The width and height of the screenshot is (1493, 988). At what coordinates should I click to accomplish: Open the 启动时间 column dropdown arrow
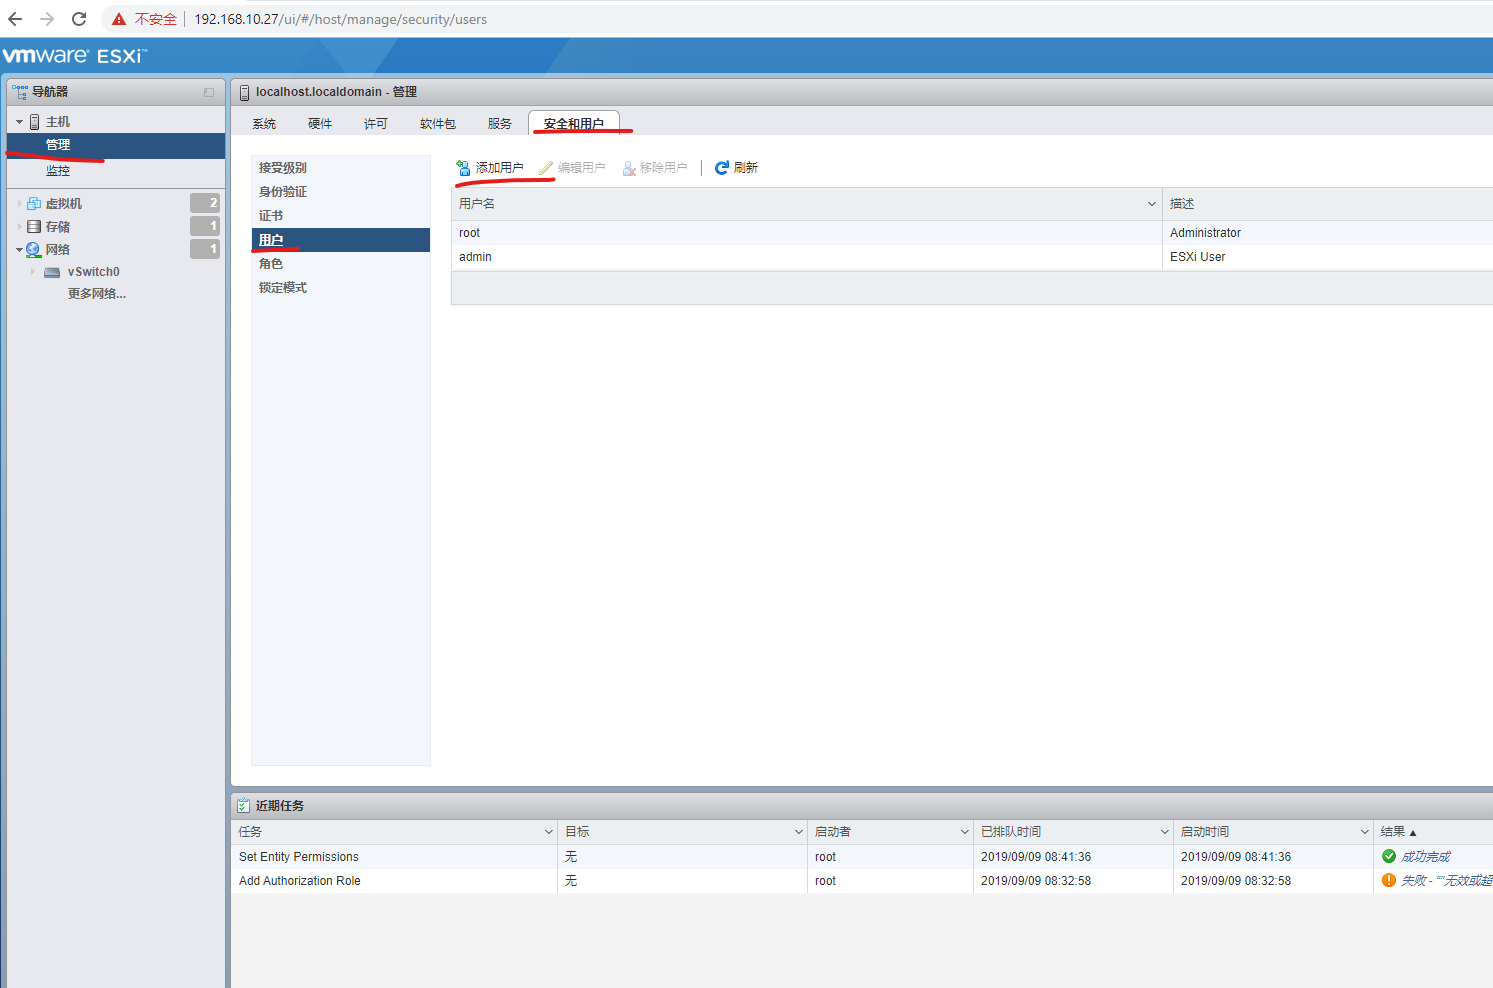coord(1364,832)
